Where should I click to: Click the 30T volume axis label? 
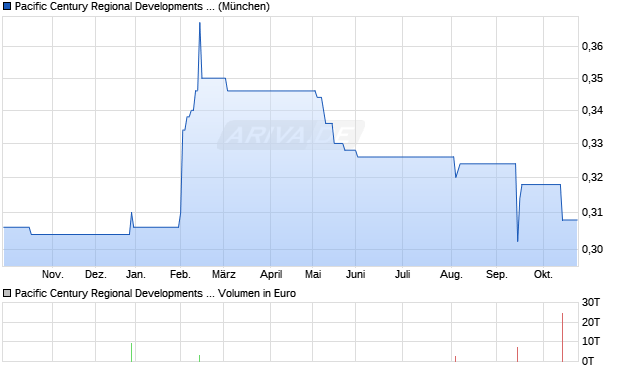coord(591,303)
